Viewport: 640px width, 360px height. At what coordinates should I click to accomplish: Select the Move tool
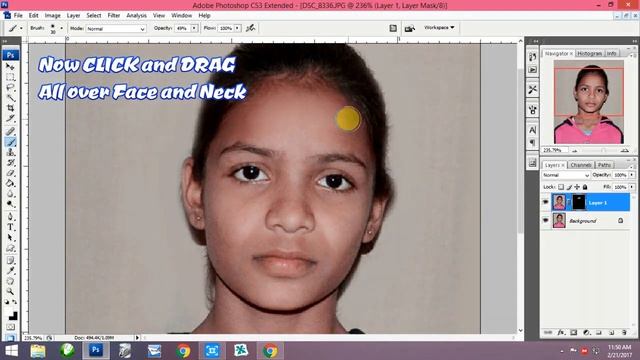click(x=11, y=67)
